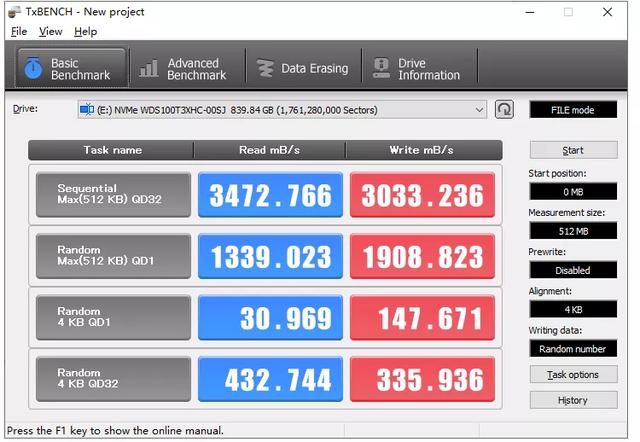Click the Random 4 KB QD1 task button
Image resolution: width=640 pixels, height=442 pixels.
pos(113,317)
